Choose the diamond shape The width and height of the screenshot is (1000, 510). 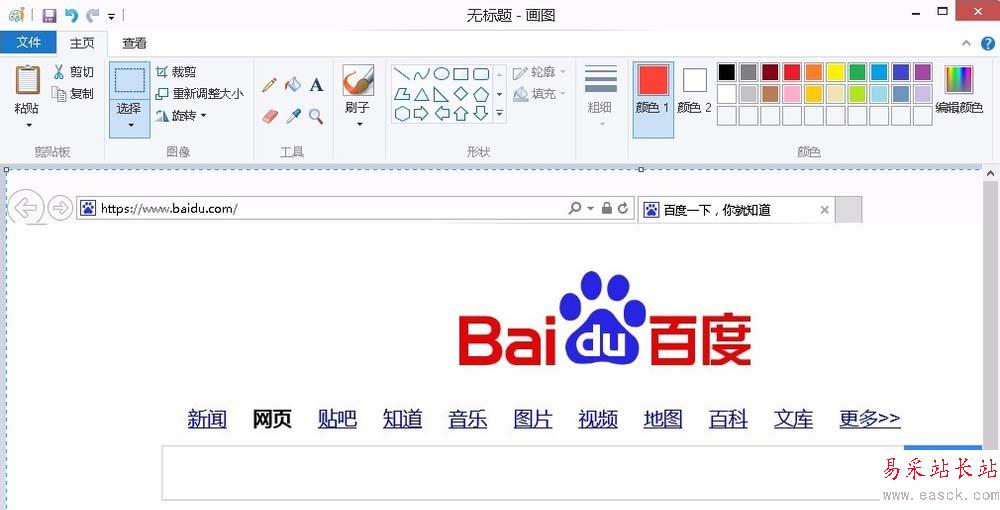click(x=460, y=94)
